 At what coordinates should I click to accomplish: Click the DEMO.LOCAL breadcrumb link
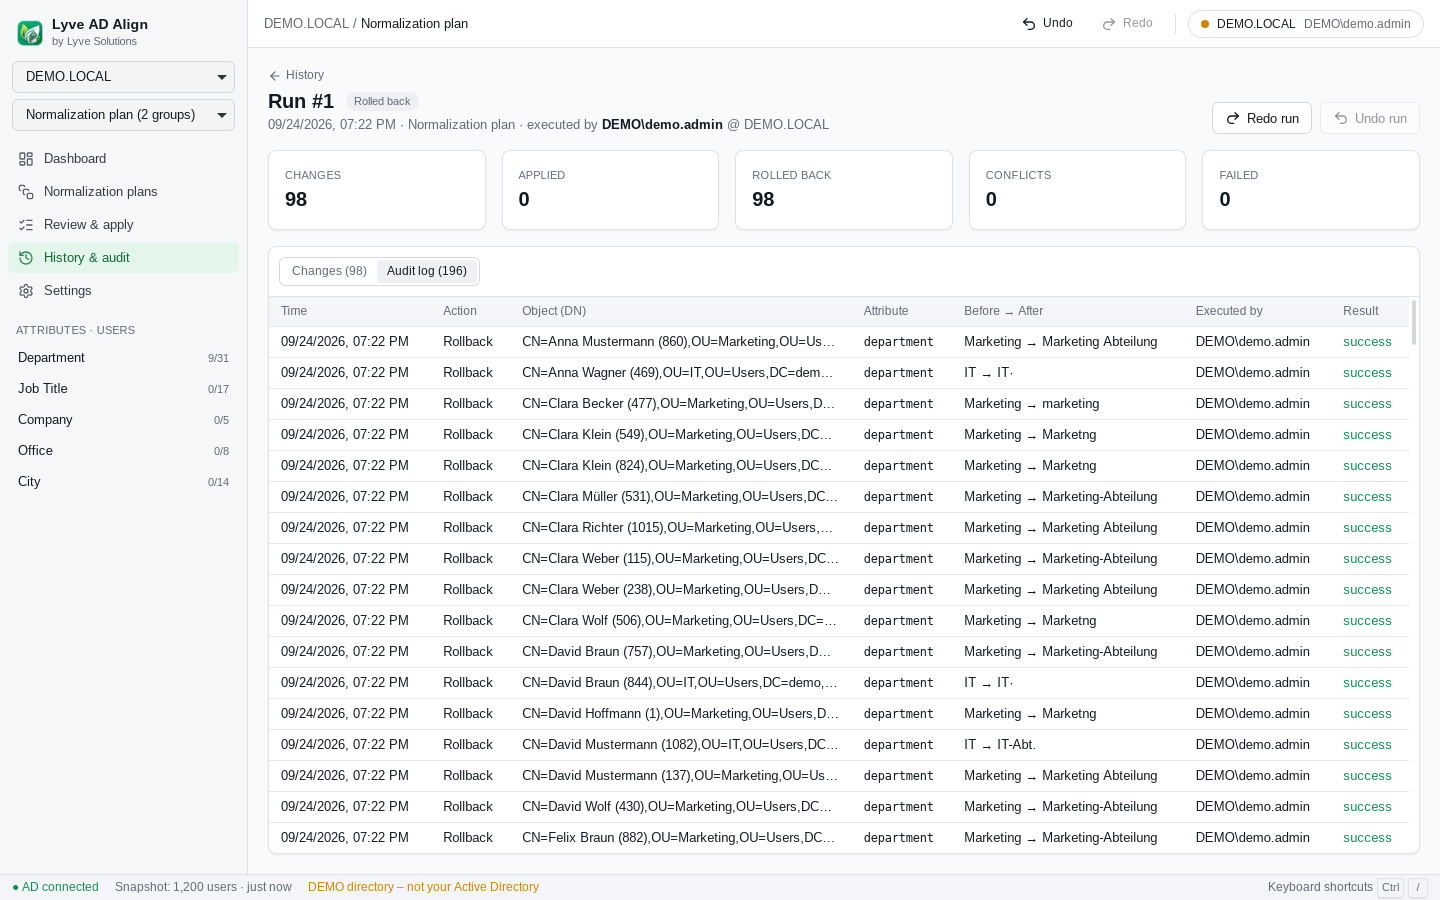point(306,24)
